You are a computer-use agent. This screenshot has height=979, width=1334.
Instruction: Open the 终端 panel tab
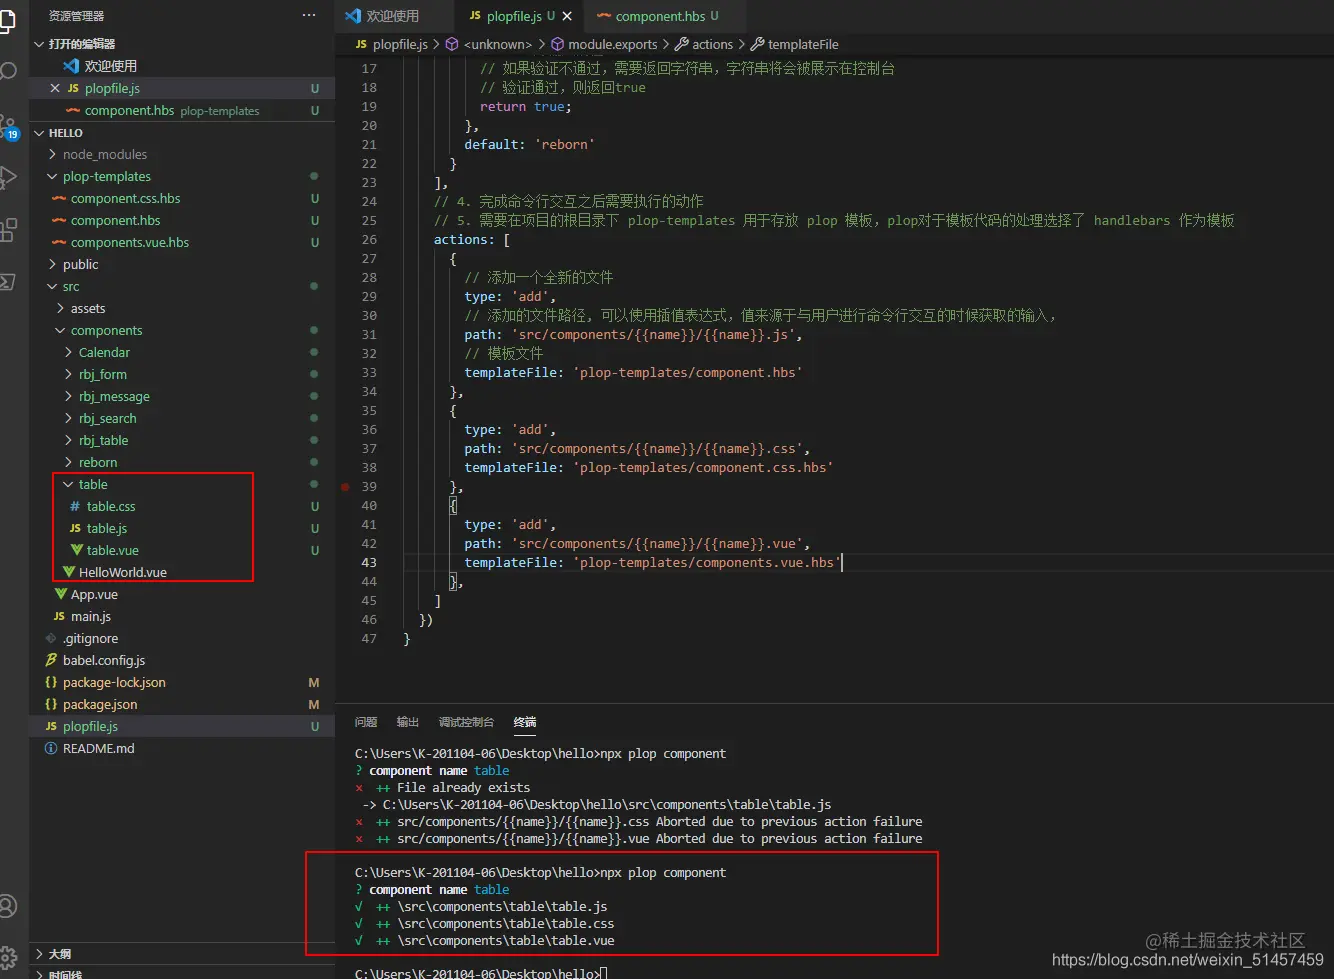point(525,722)
